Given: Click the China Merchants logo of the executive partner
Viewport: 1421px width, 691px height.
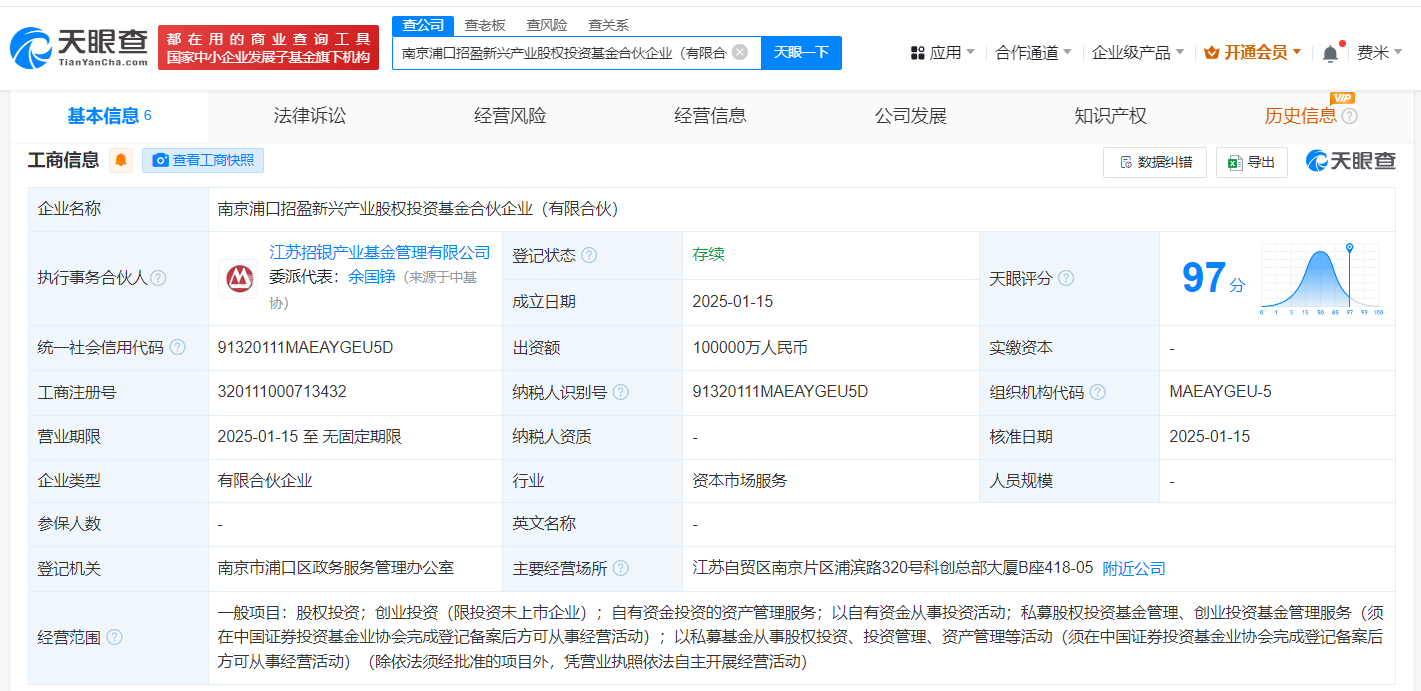Looking at the screenshot, I should (x=238, y=279).
